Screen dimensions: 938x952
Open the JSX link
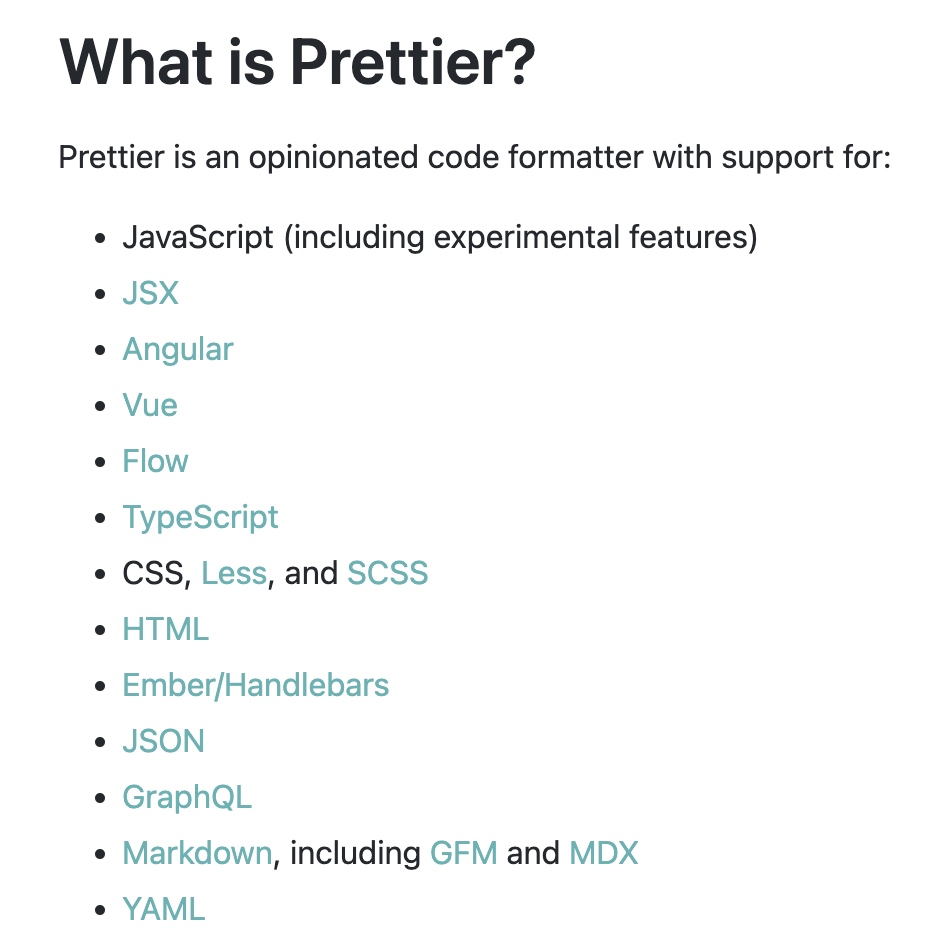tap(151, 293)
